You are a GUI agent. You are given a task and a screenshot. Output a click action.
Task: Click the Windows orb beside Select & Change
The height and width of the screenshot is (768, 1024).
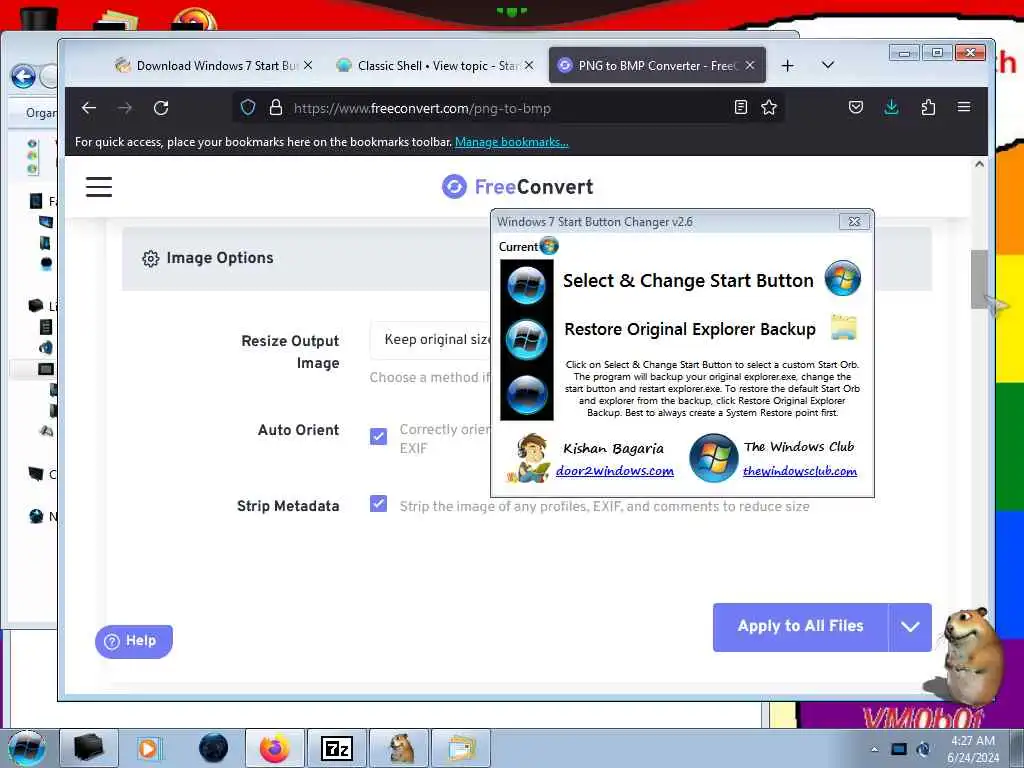[x=842, y=278]
